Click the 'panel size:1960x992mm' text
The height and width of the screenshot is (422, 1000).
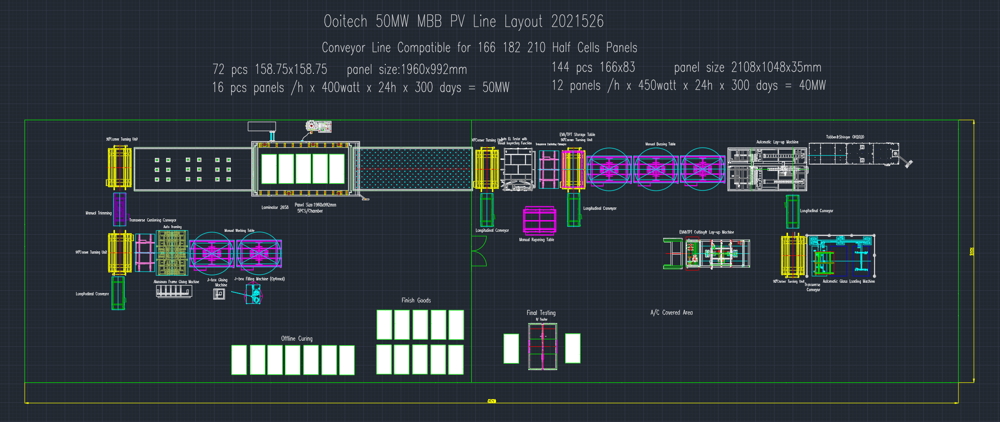coord(407,69)
